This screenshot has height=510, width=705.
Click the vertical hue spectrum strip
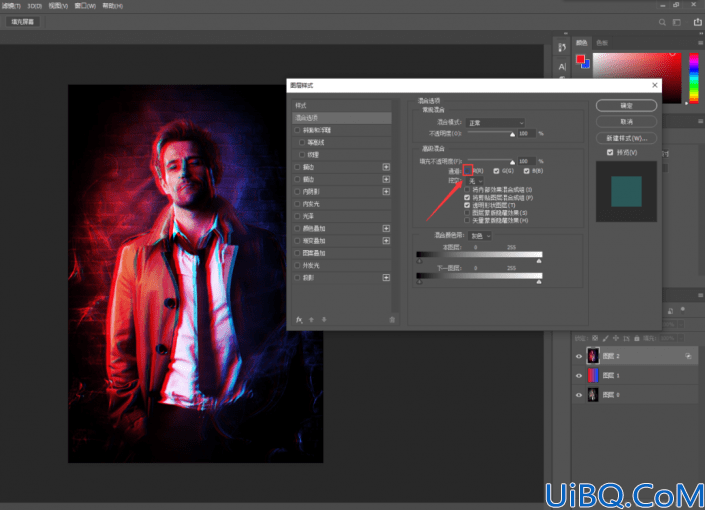(x=694, y=78)
